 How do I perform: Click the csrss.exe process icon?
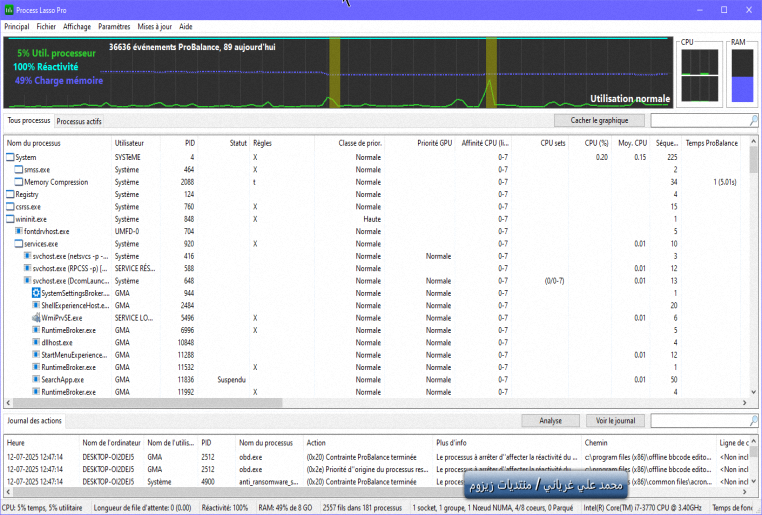click(x=10, y=206)
